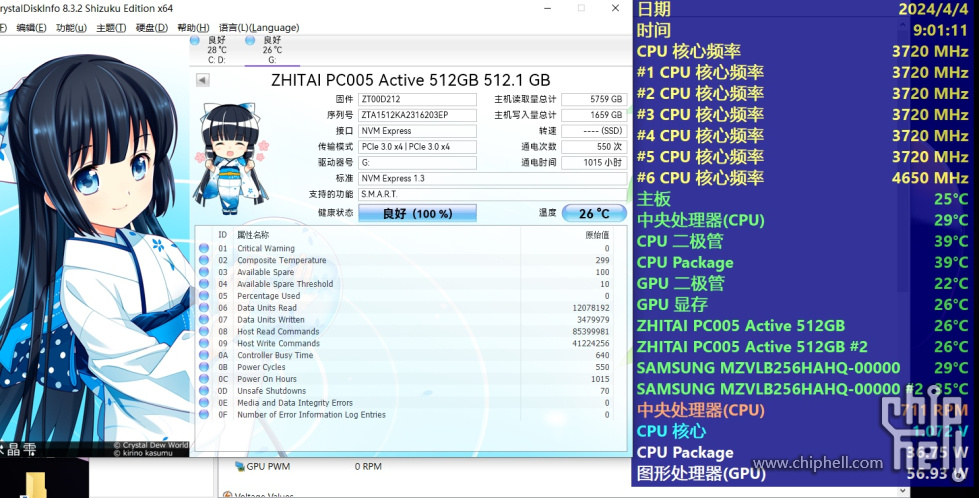
Task: Click the CPU Package 39°C sensor entry
Action: (802, 263)
